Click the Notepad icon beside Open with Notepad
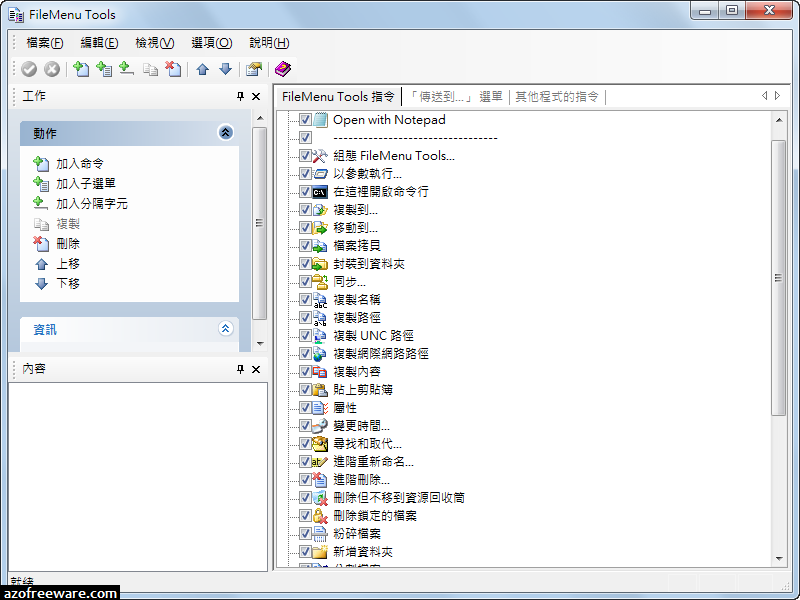800x600 pixels. (x=320, y=120)
